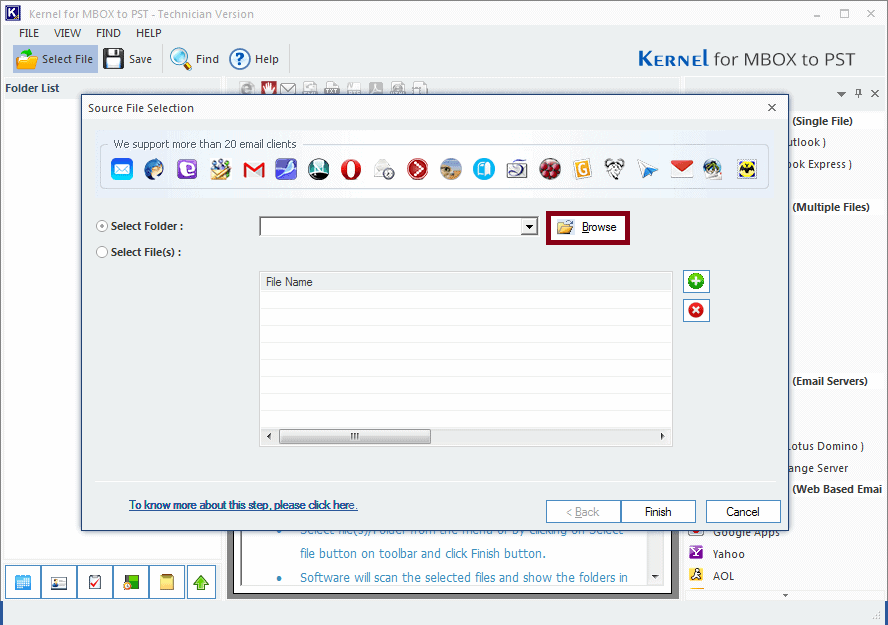Click the red circle arrow client icon
The height and width of the screenshot is (625, 888).
tap(417, 169)
